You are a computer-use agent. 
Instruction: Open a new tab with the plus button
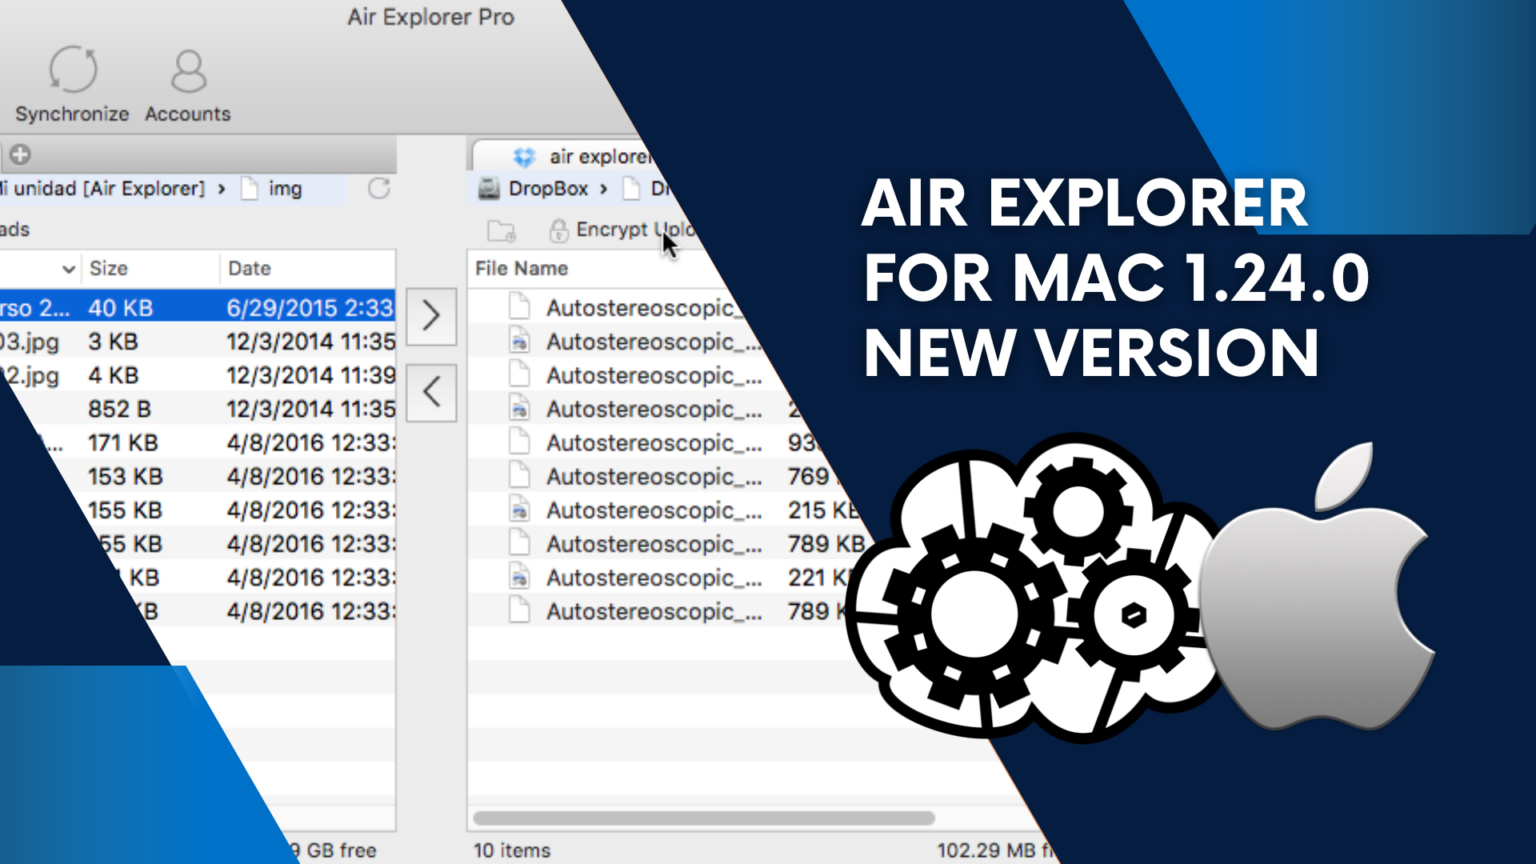coord(19,155)
